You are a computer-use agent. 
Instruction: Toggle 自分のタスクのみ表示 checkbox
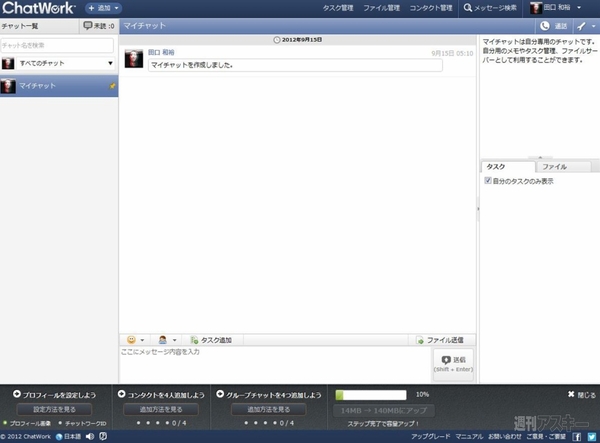(488, 181)
